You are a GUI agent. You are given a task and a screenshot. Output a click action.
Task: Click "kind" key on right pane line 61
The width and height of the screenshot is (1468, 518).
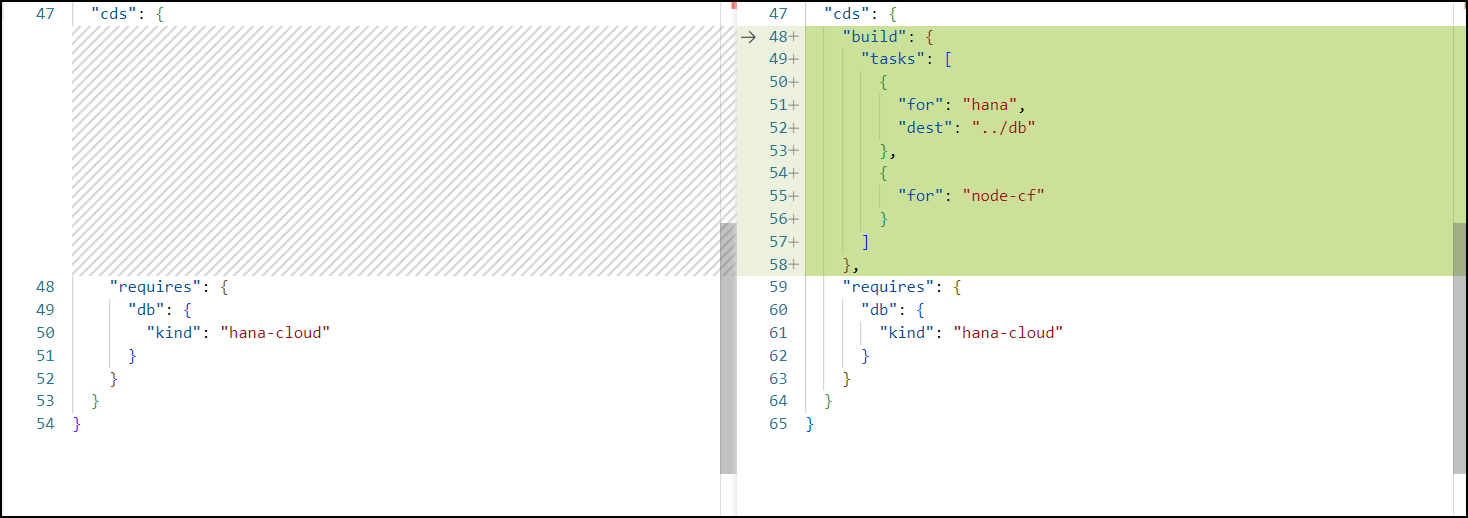[907, 333]
